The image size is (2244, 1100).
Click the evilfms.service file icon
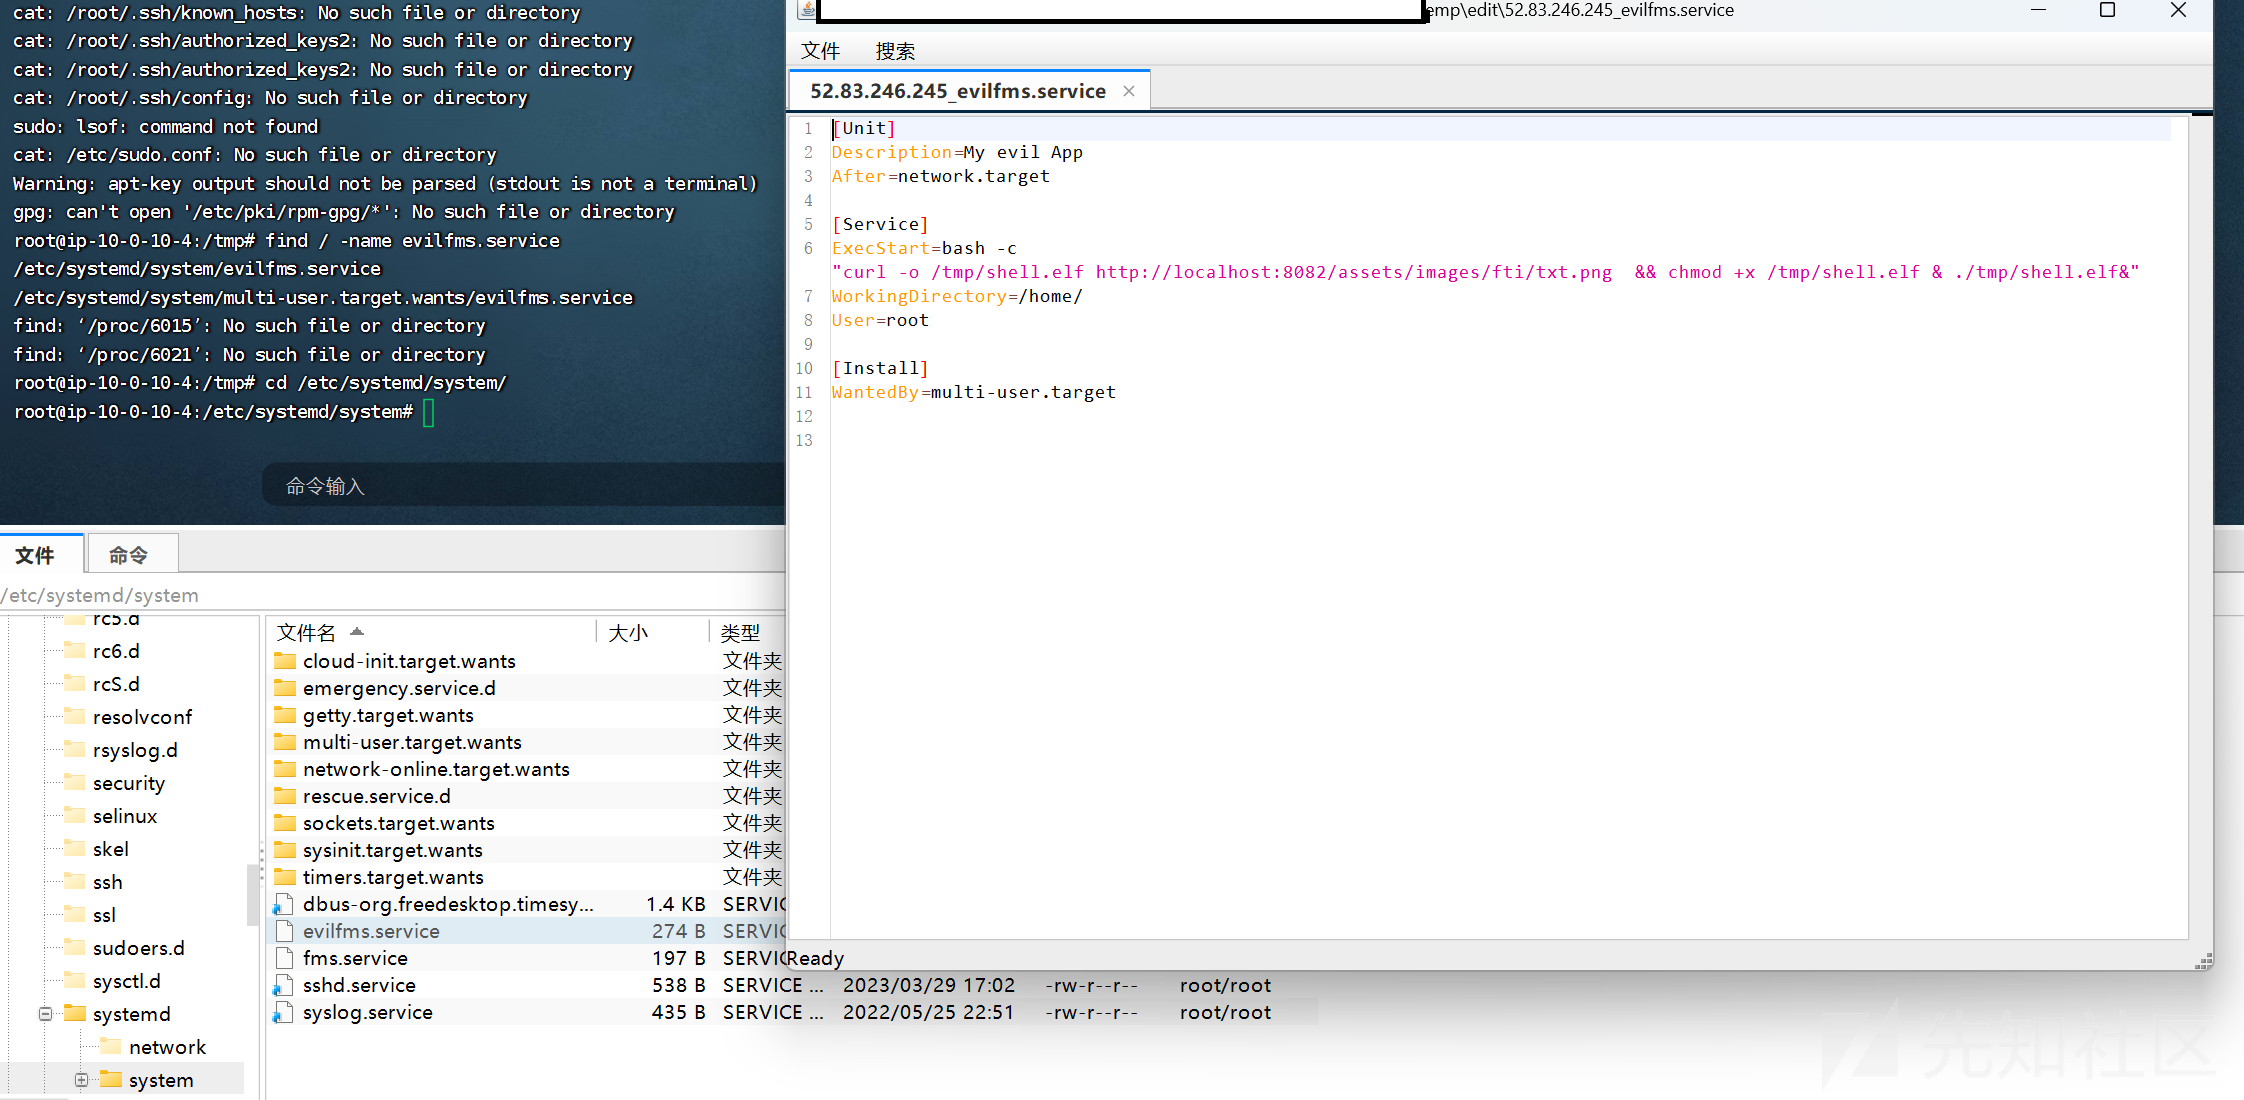point(284,931)
